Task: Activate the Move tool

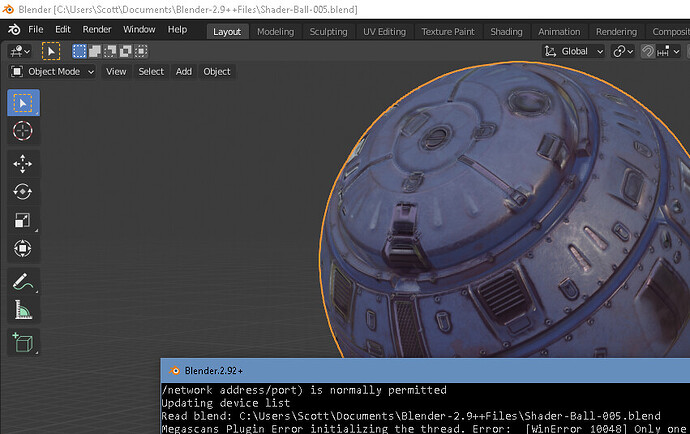Action: pyautogui.click(x=23, y=164)
